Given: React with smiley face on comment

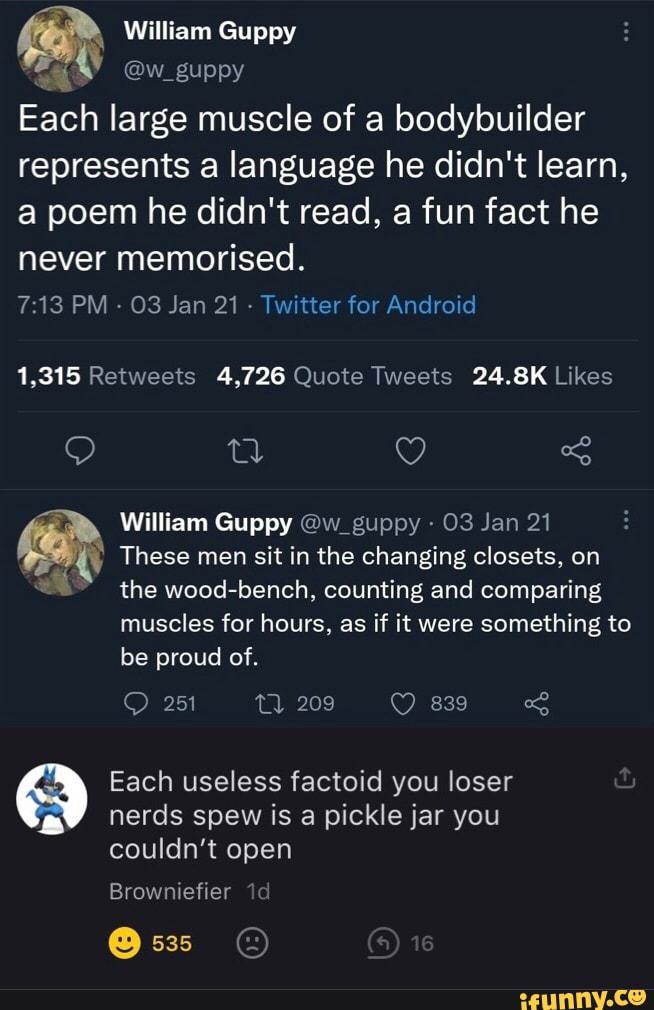Looking at the screenshot, I should [x=122, y=943].
